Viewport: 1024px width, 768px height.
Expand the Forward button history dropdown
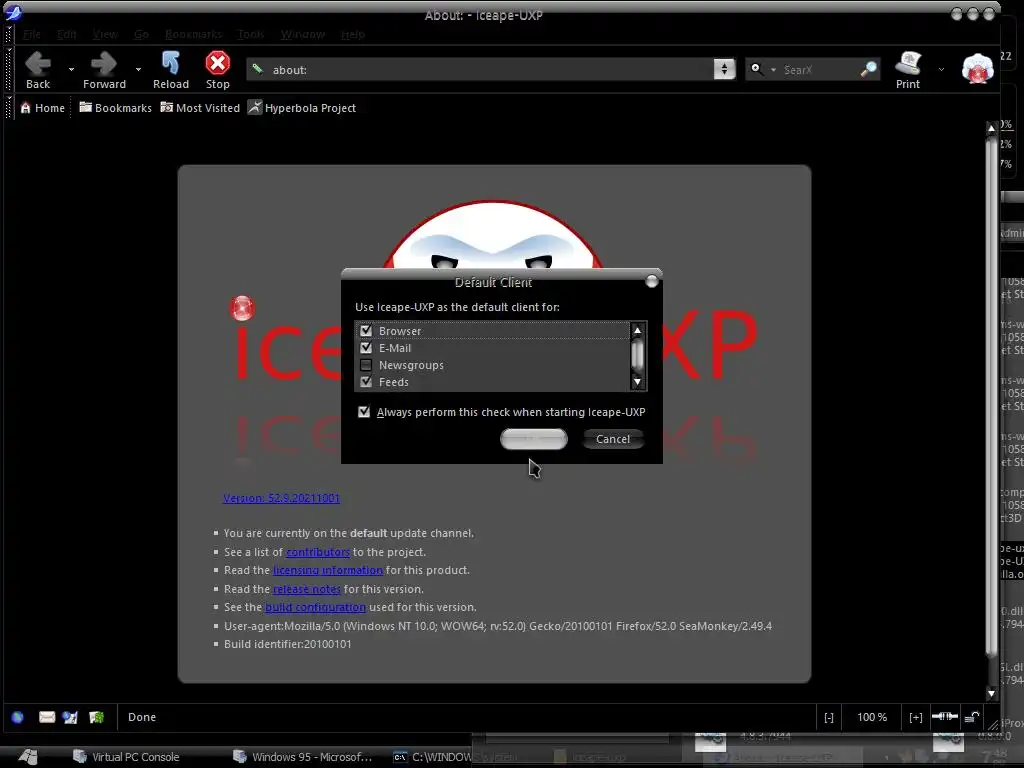(x=138, y=69)
